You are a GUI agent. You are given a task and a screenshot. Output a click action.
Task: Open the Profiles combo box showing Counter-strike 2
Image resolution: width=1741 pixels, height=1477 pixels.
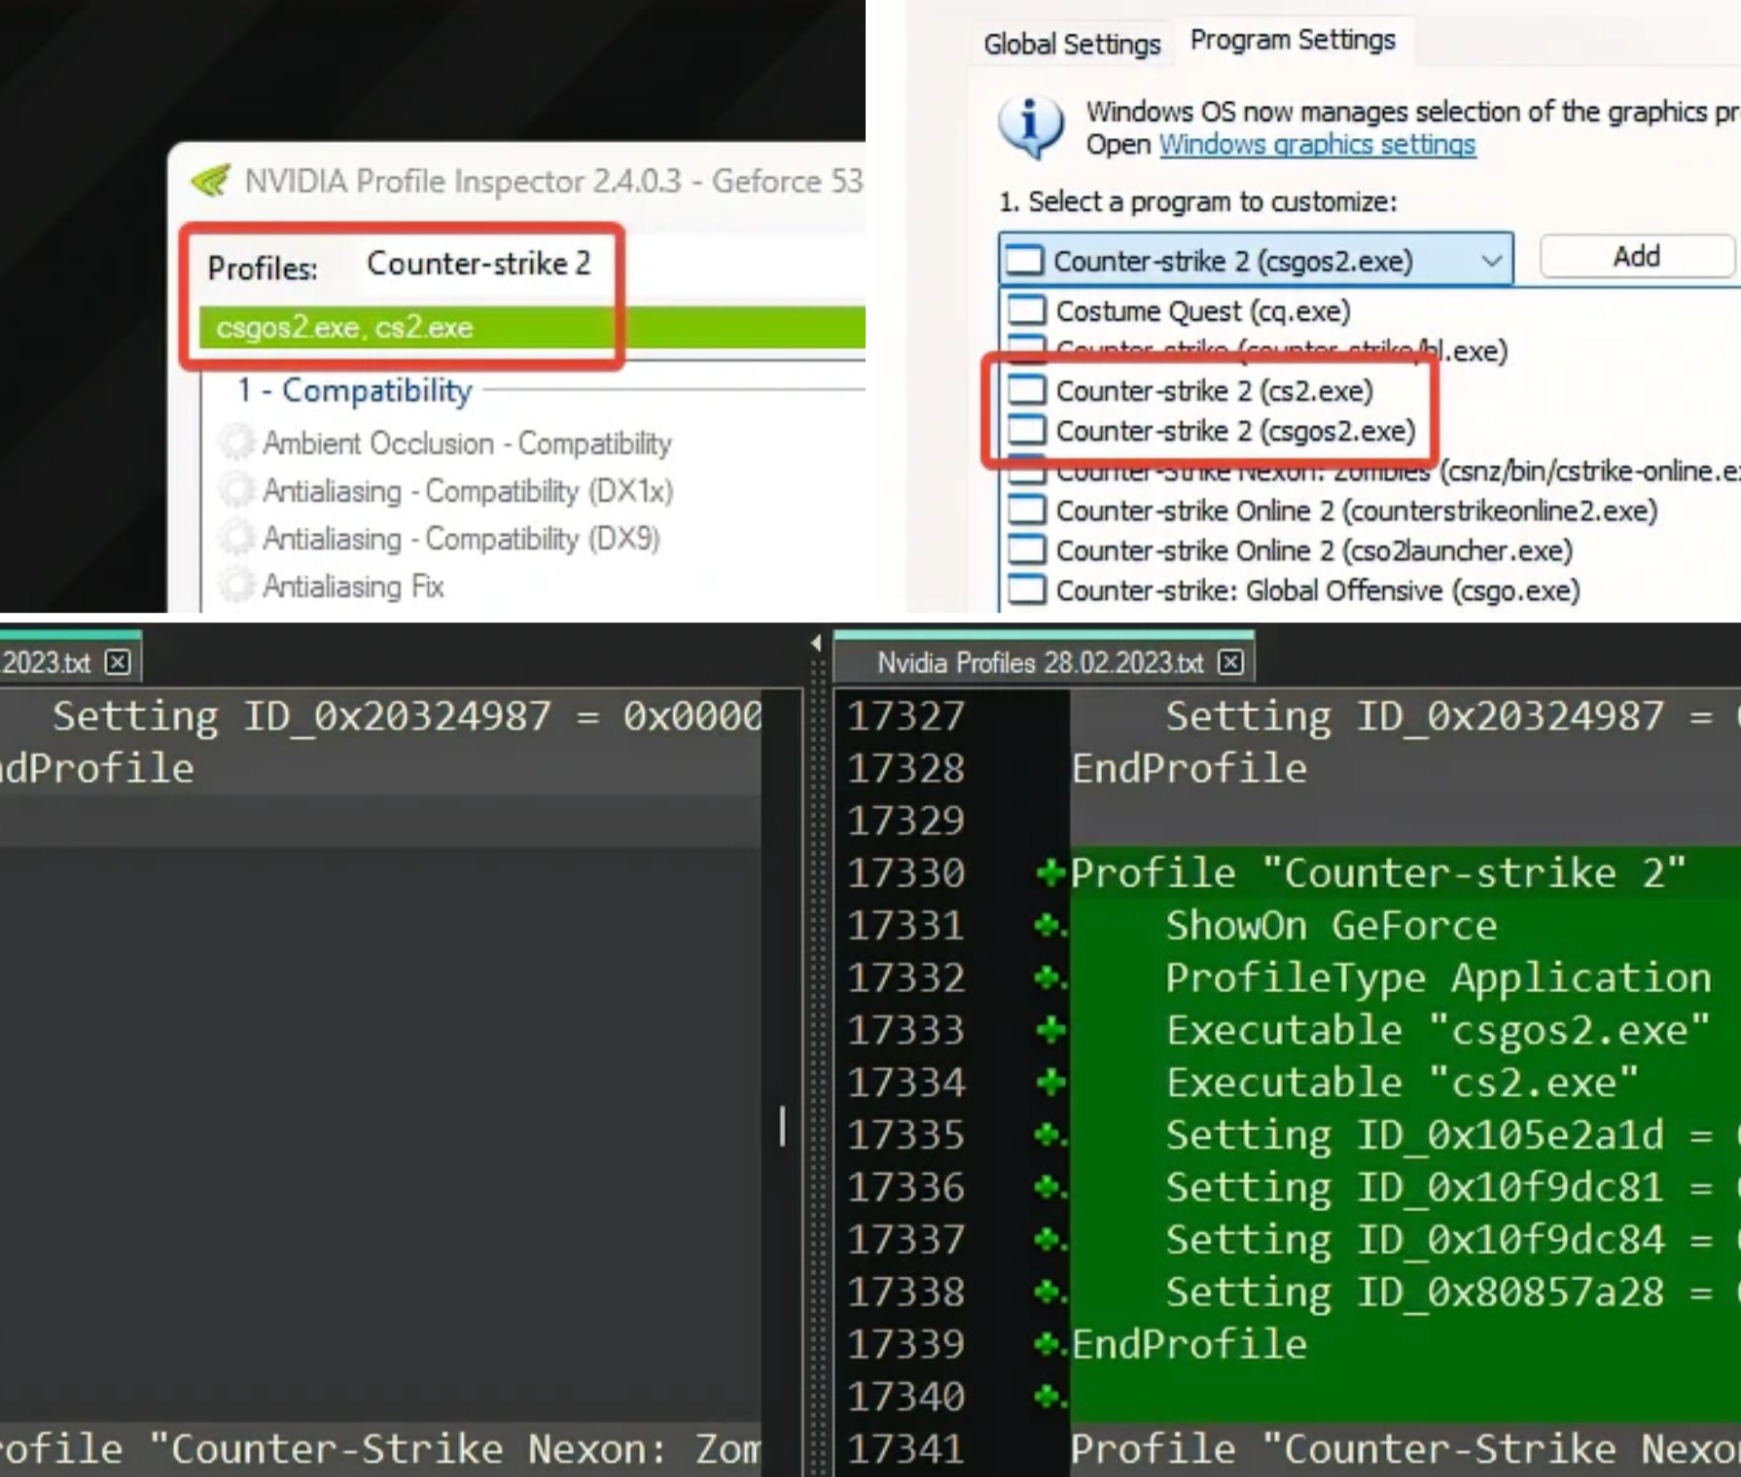pos(478,264)
